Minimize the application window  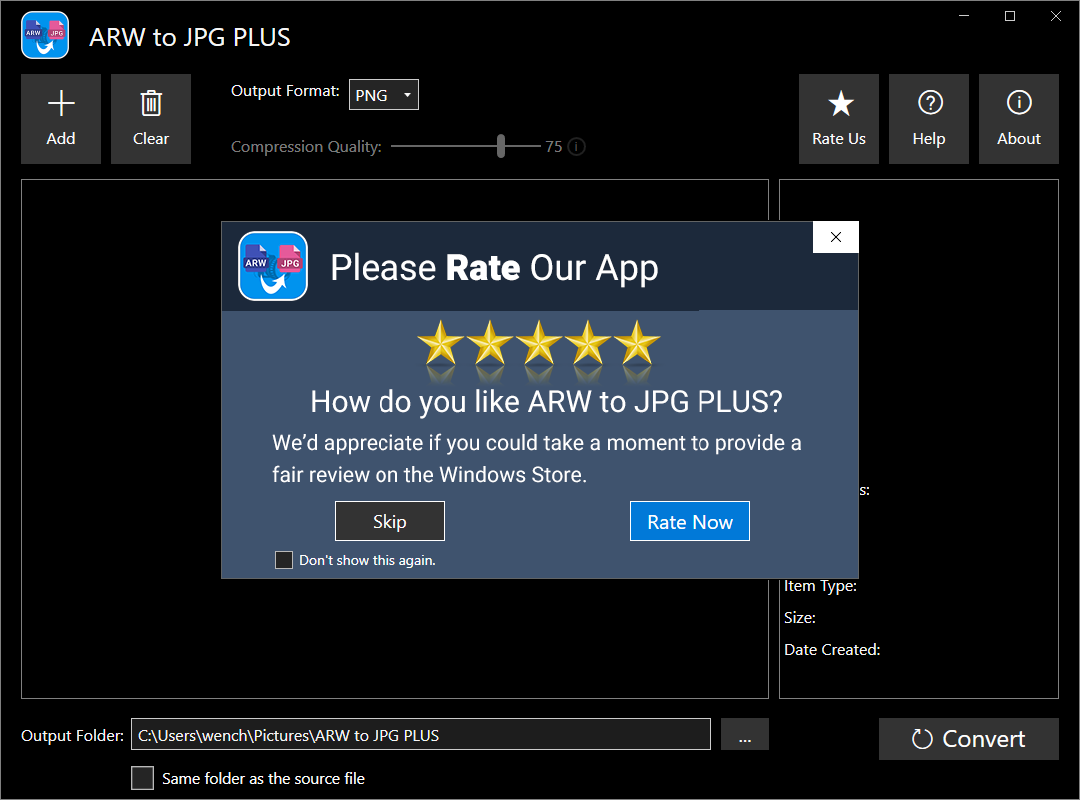click(964, 16)
